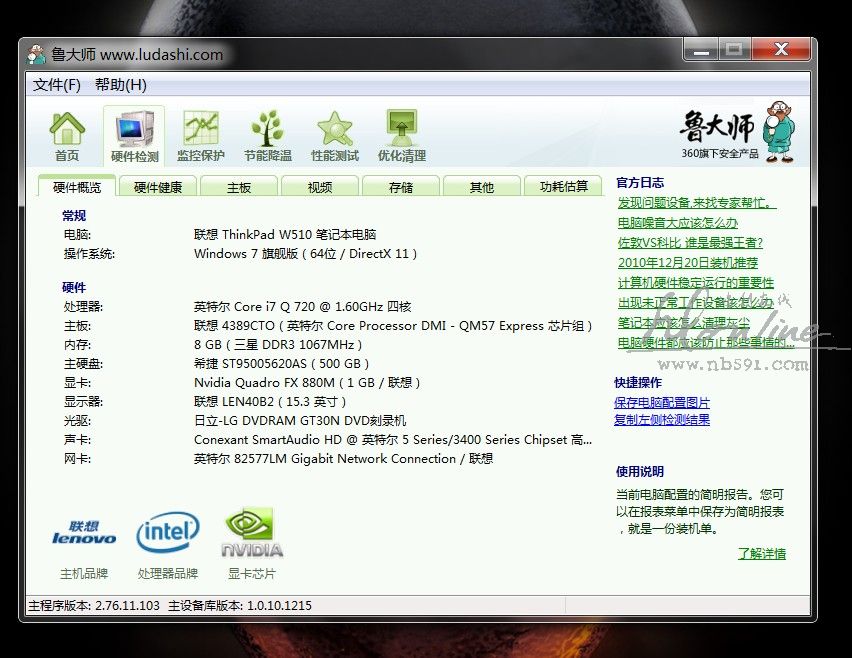The height and width of the screenshot is (658, 852).
Task: Click 复制左侧检测结果 link
Action: click(662, 419)
